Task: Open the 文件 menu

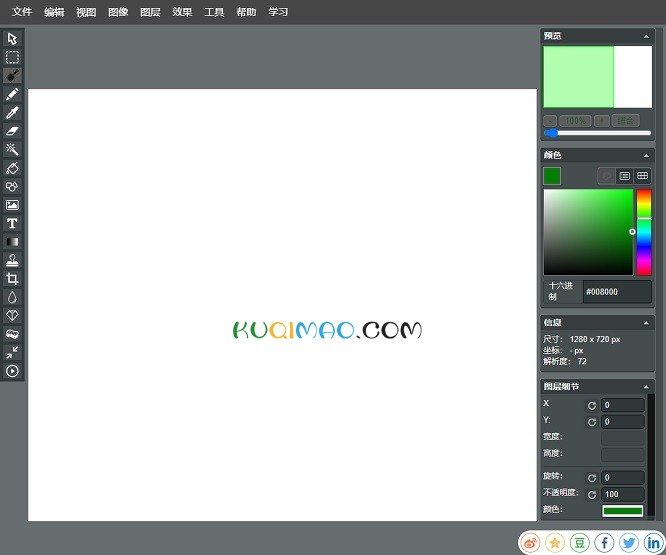Action: tap(22, 12)
